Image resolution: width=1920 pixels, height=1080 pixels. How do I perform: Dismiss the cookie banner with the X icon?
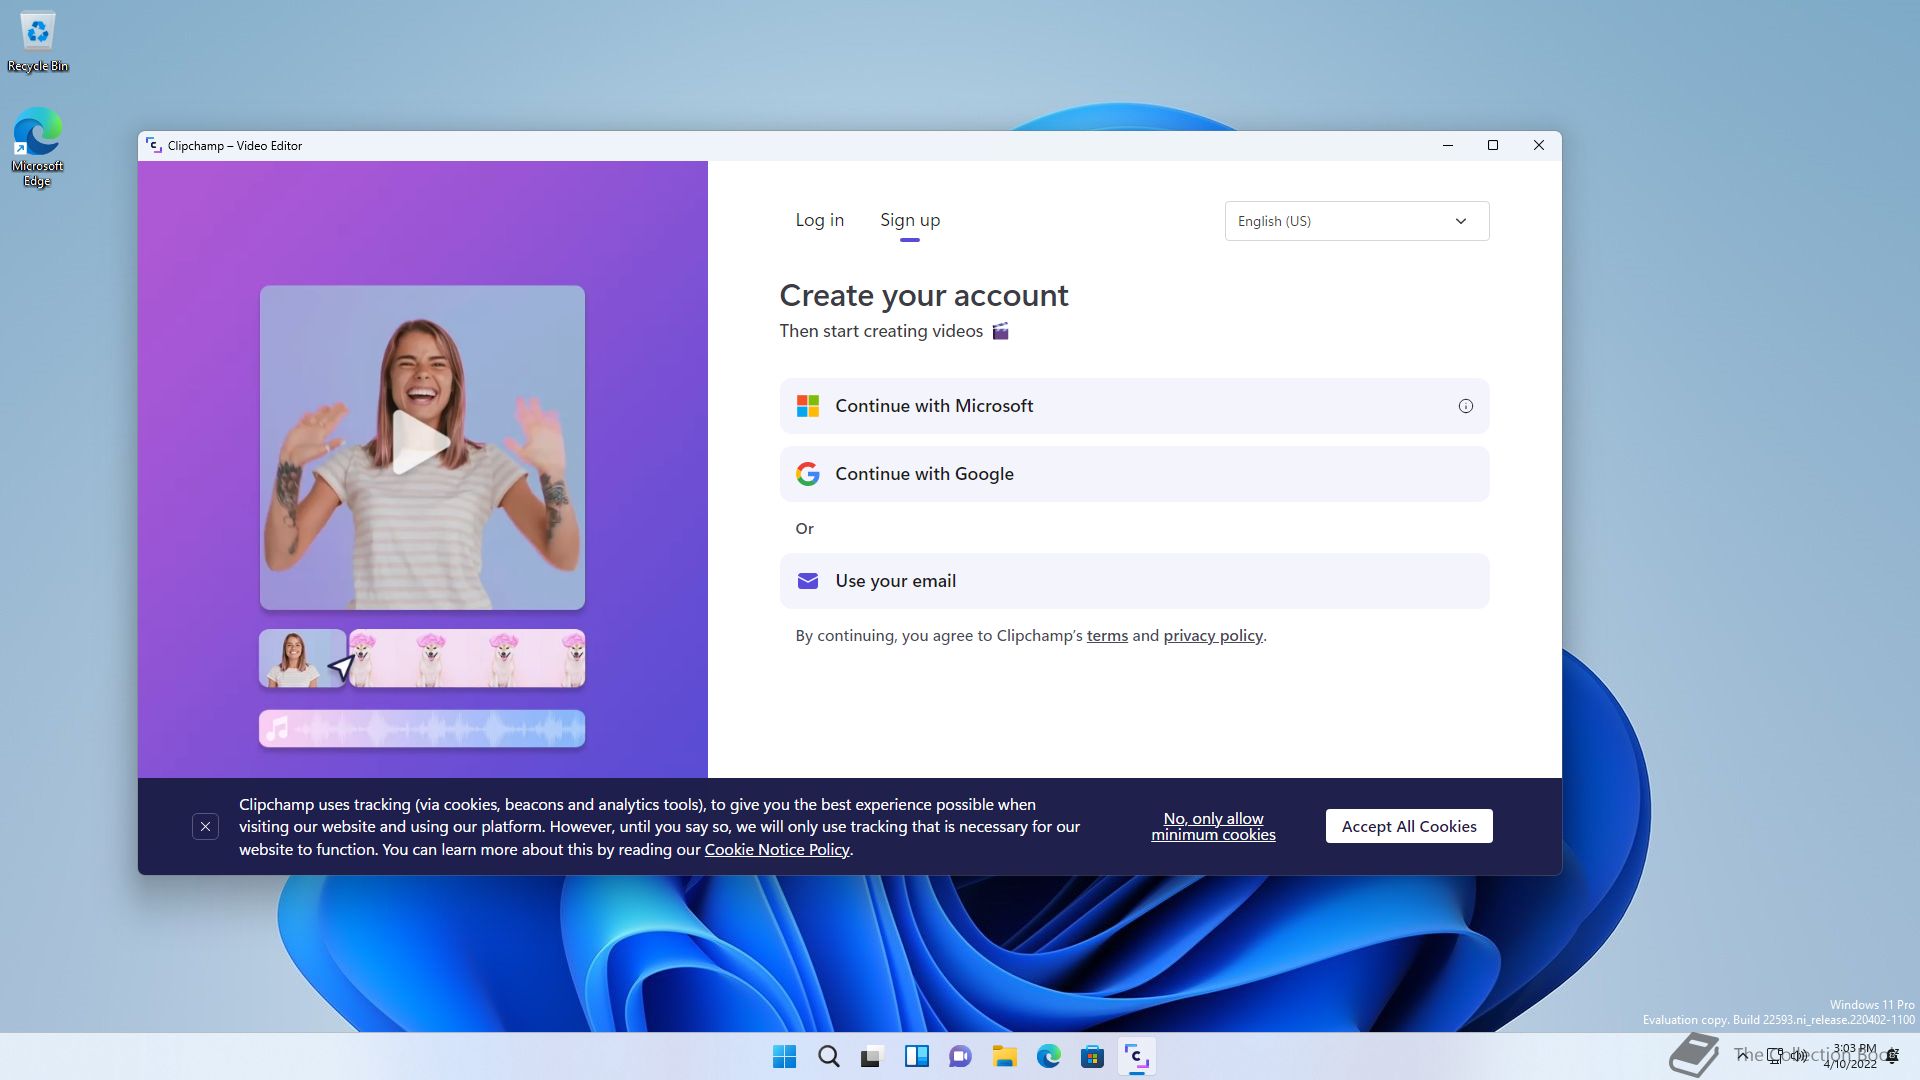205,827
